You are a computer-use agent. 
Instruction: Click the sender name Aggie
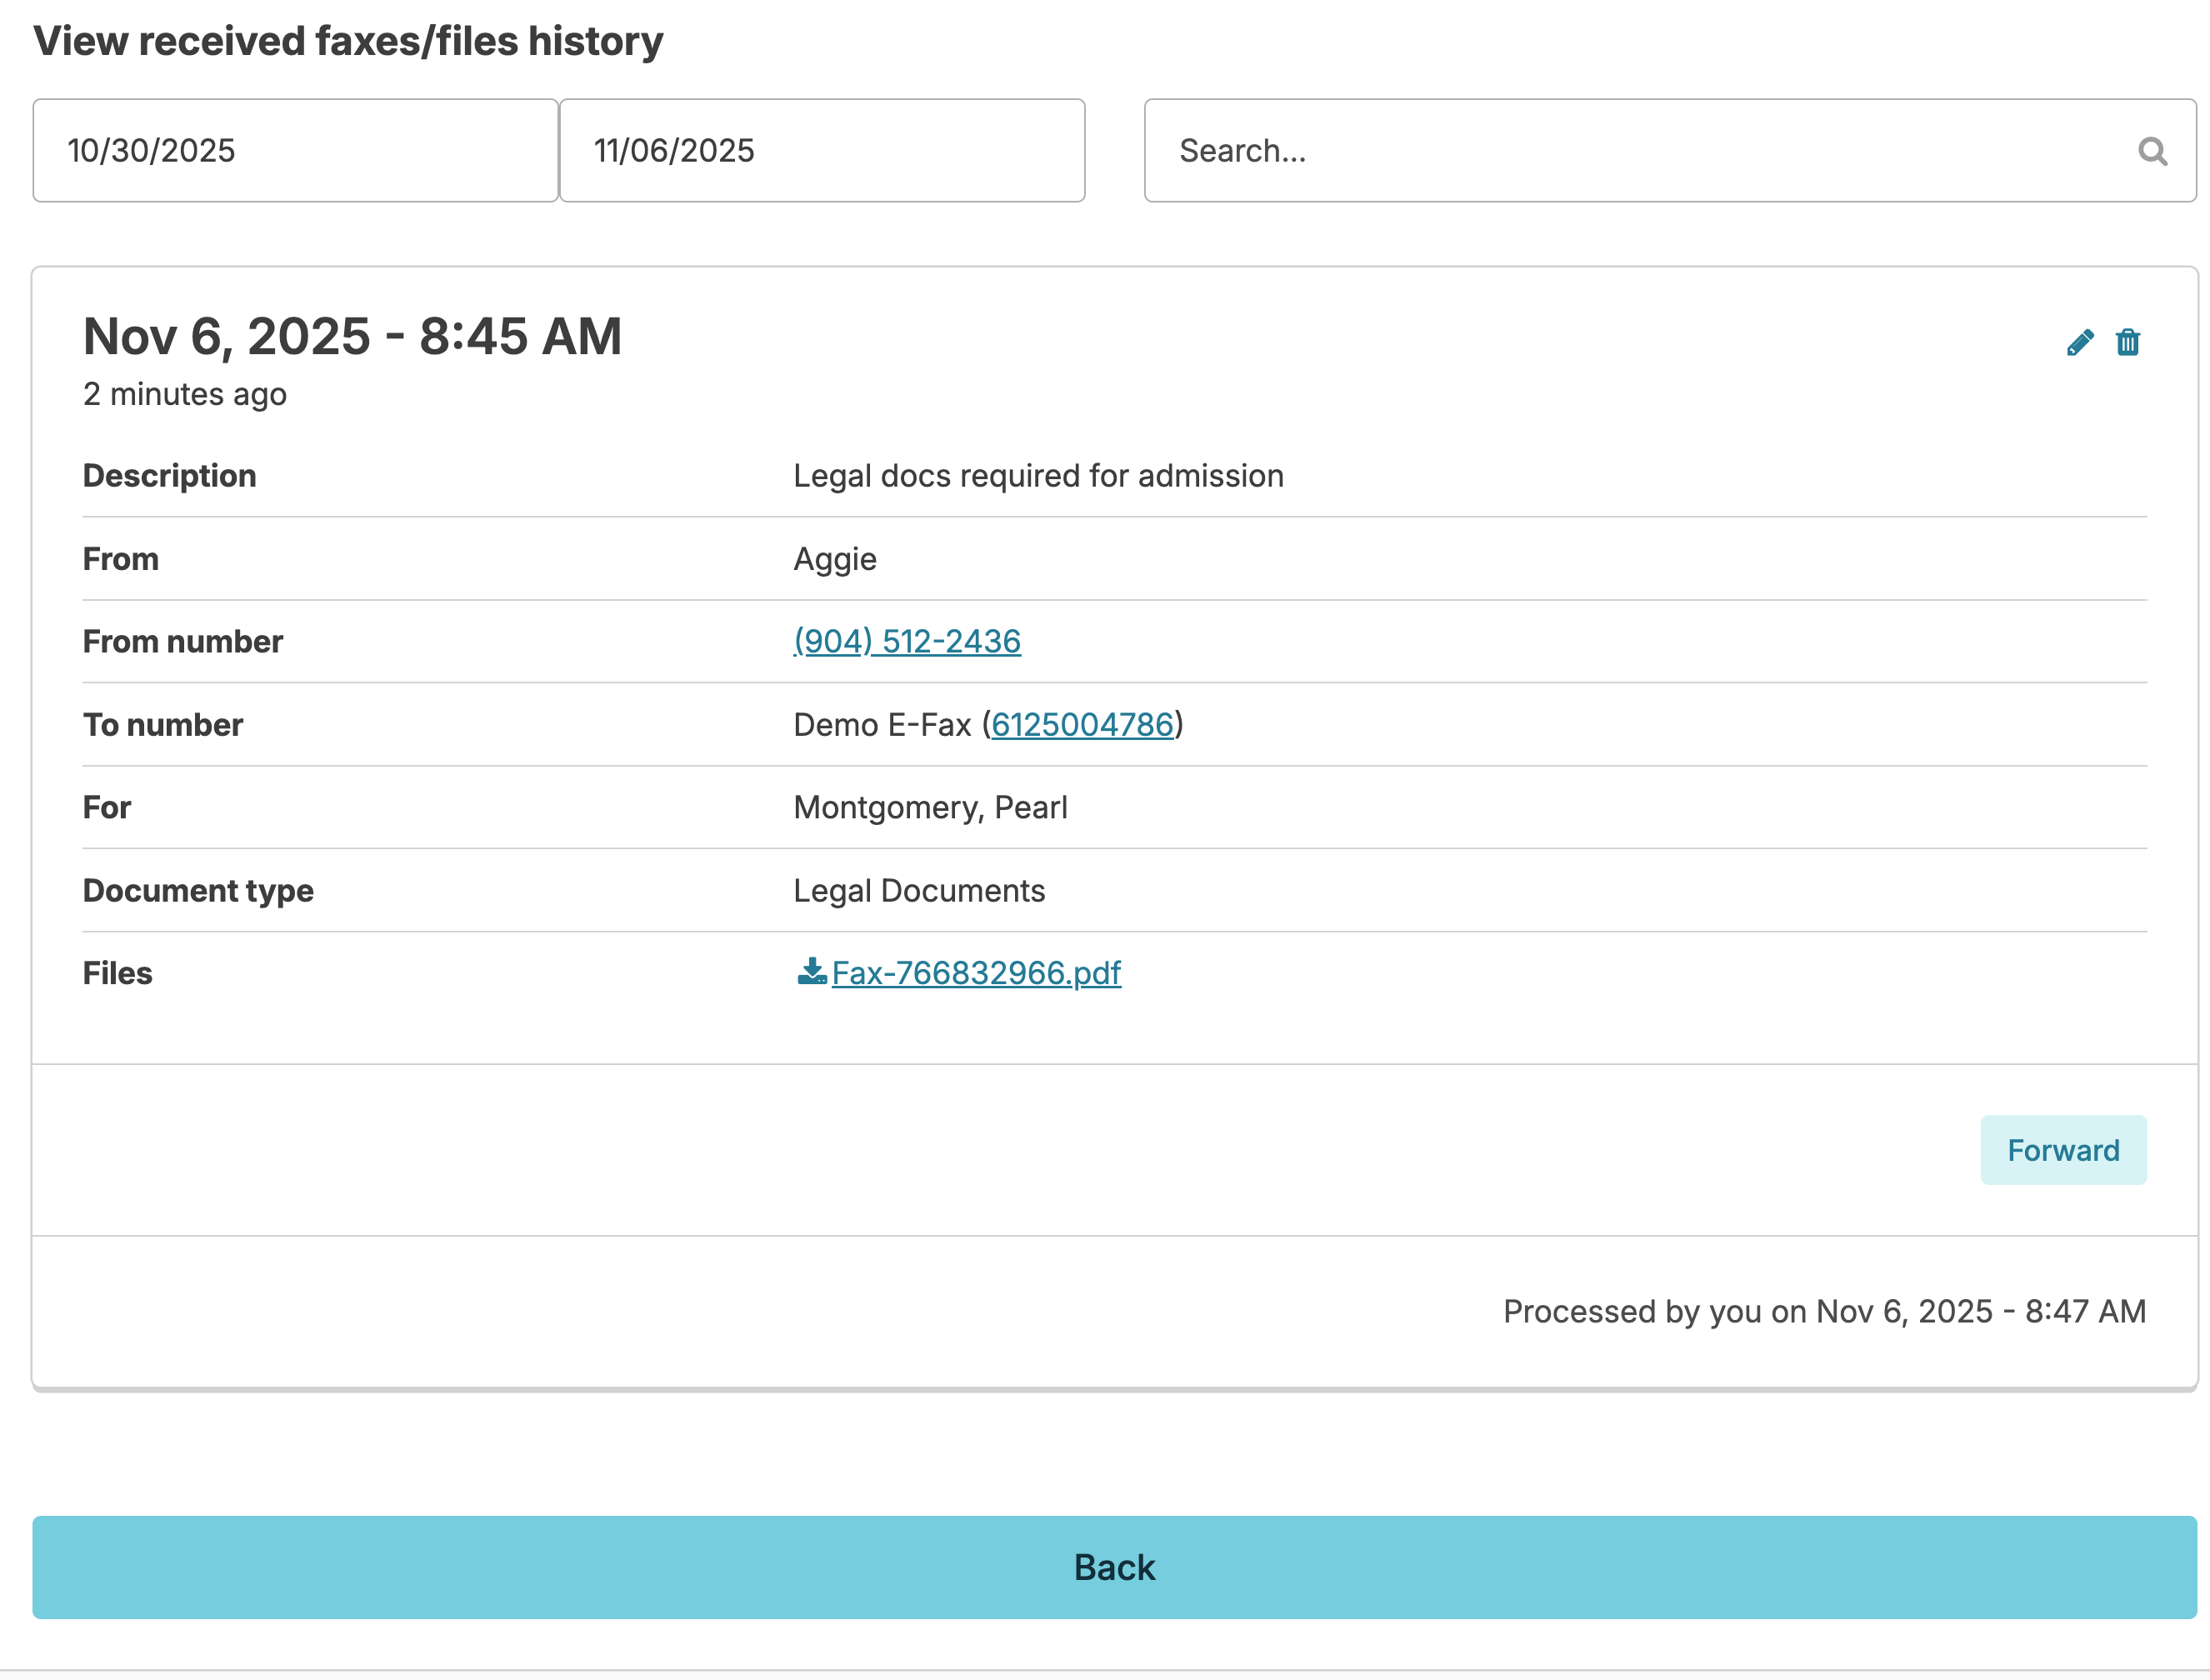point(834,559)
